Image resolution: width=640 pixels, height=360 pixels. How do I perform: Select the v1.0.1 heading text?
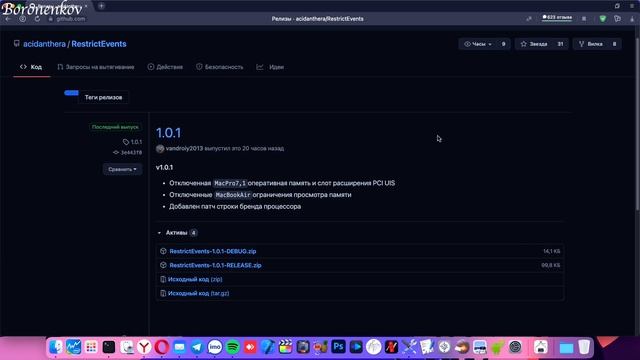click(164, 167)
